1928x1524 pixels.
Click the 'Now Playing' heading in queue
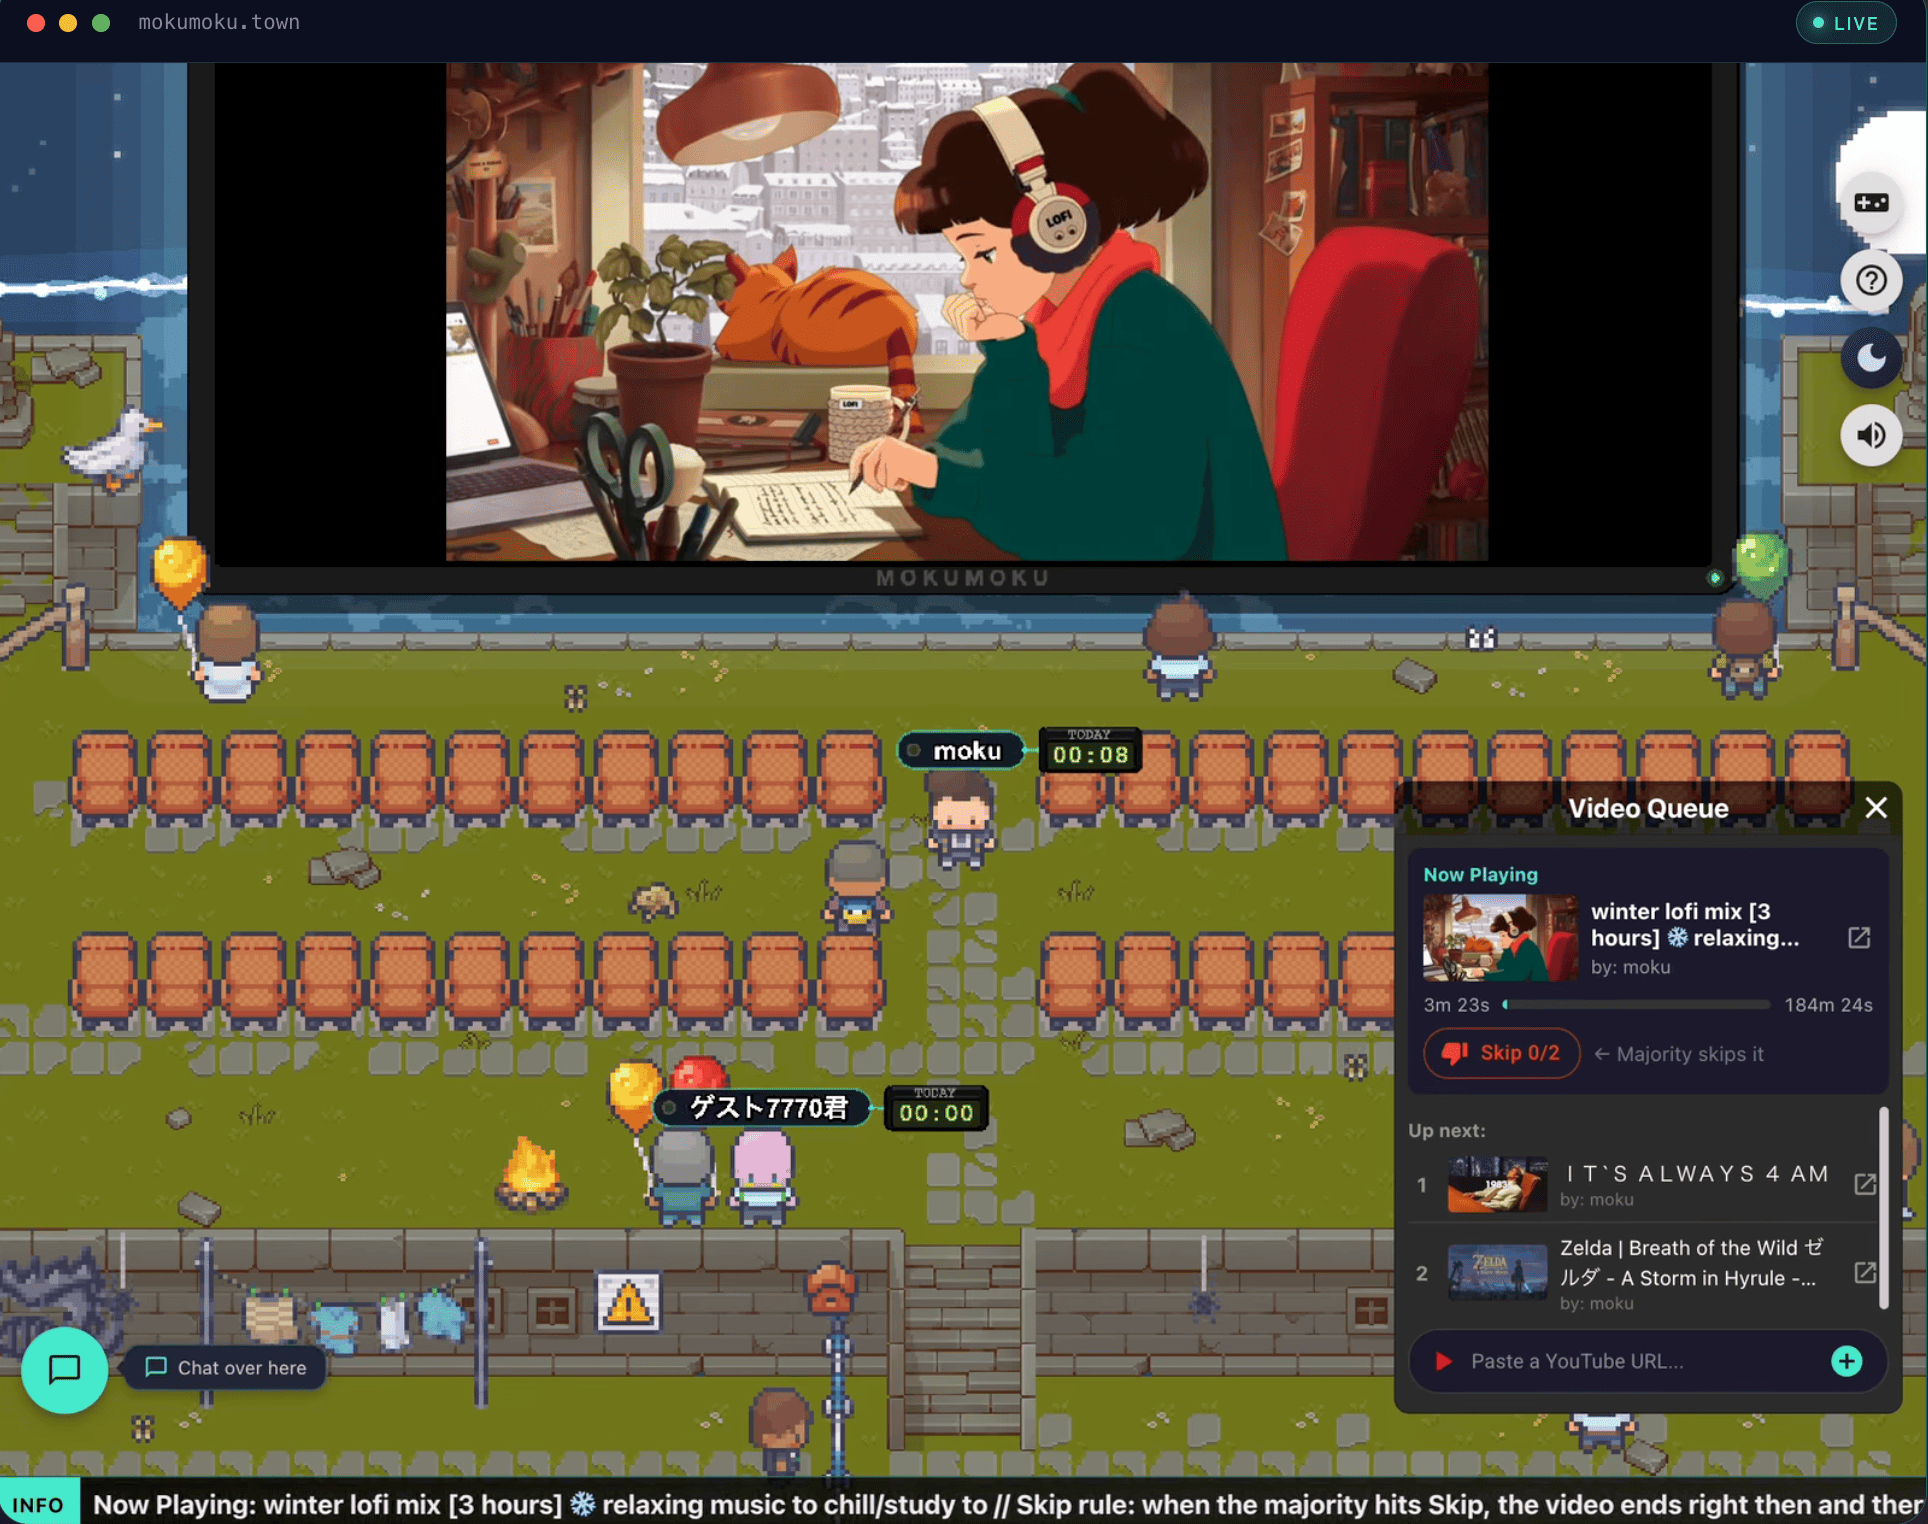[x=1480, y=874]
